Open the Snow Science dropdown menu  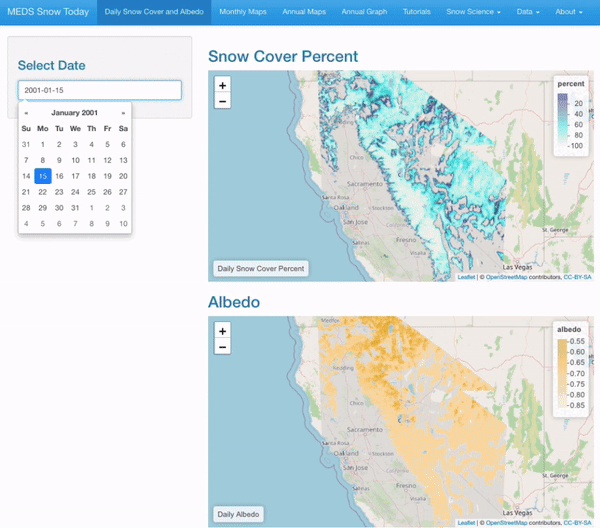point(473,12)
